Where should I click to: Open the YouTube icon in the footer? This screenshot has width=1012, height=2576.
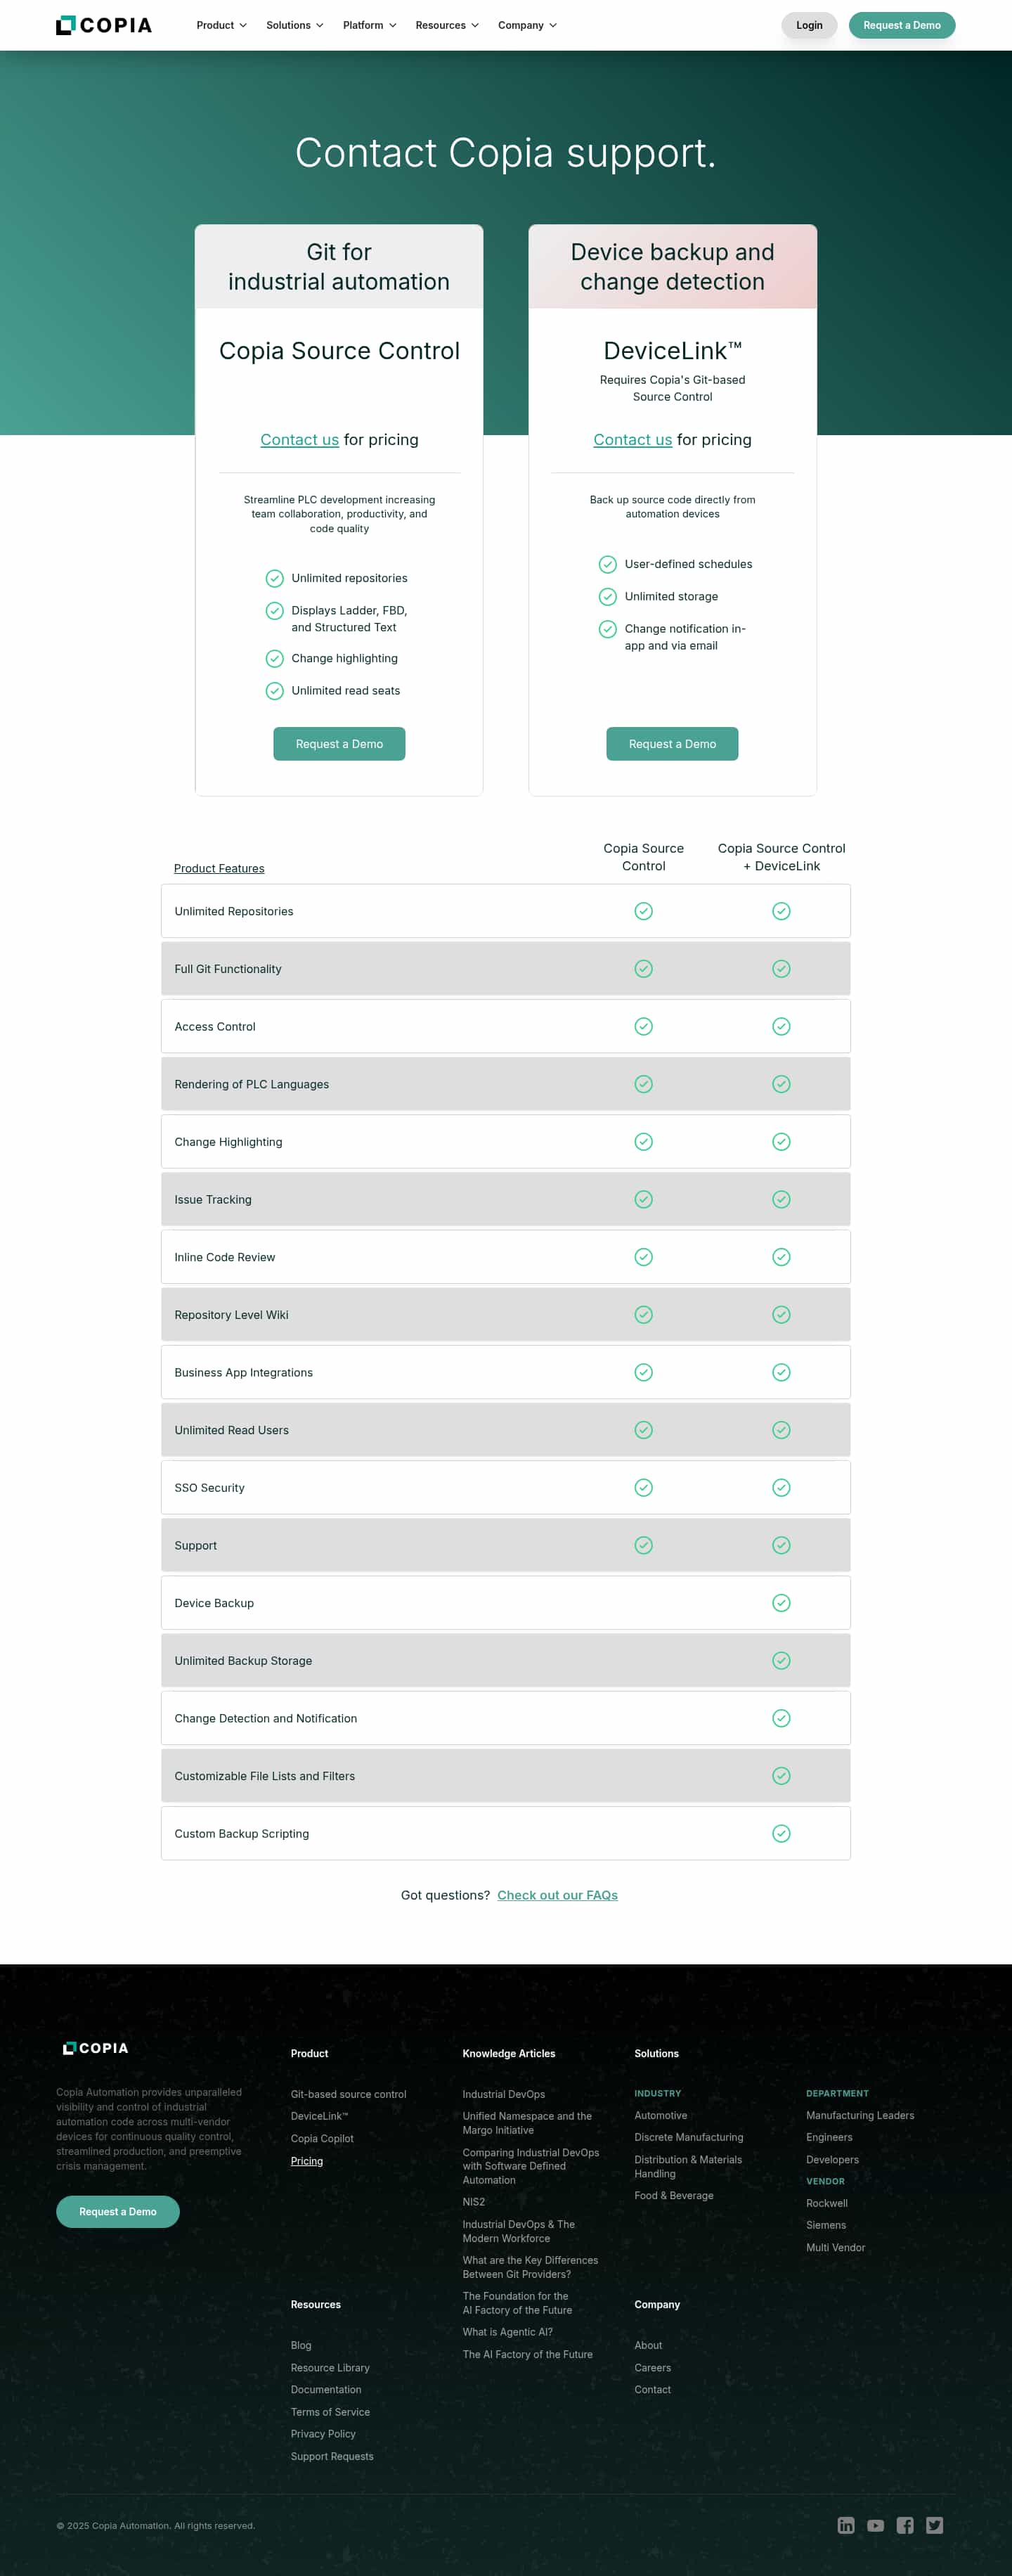click(875, 2525)
